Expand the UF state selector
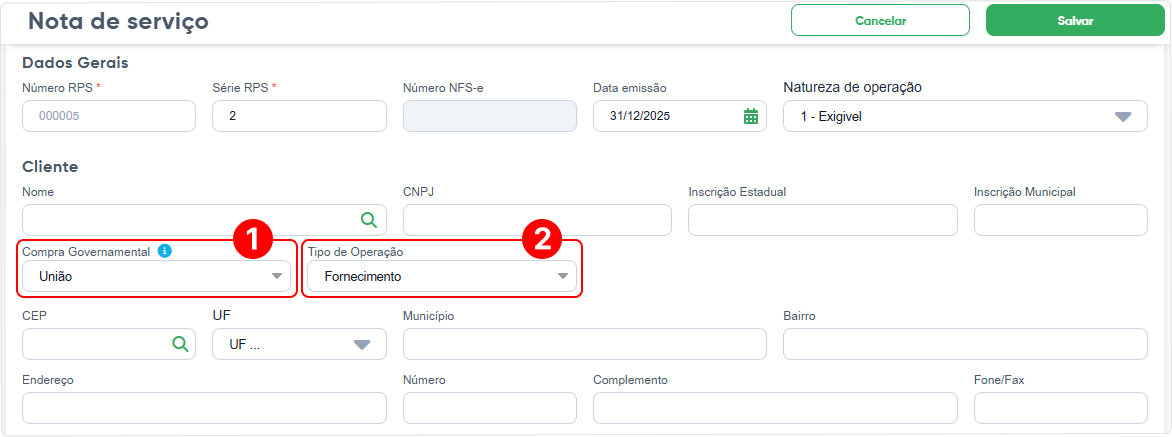The image size is (1172, 437). [x=299, y=344]
